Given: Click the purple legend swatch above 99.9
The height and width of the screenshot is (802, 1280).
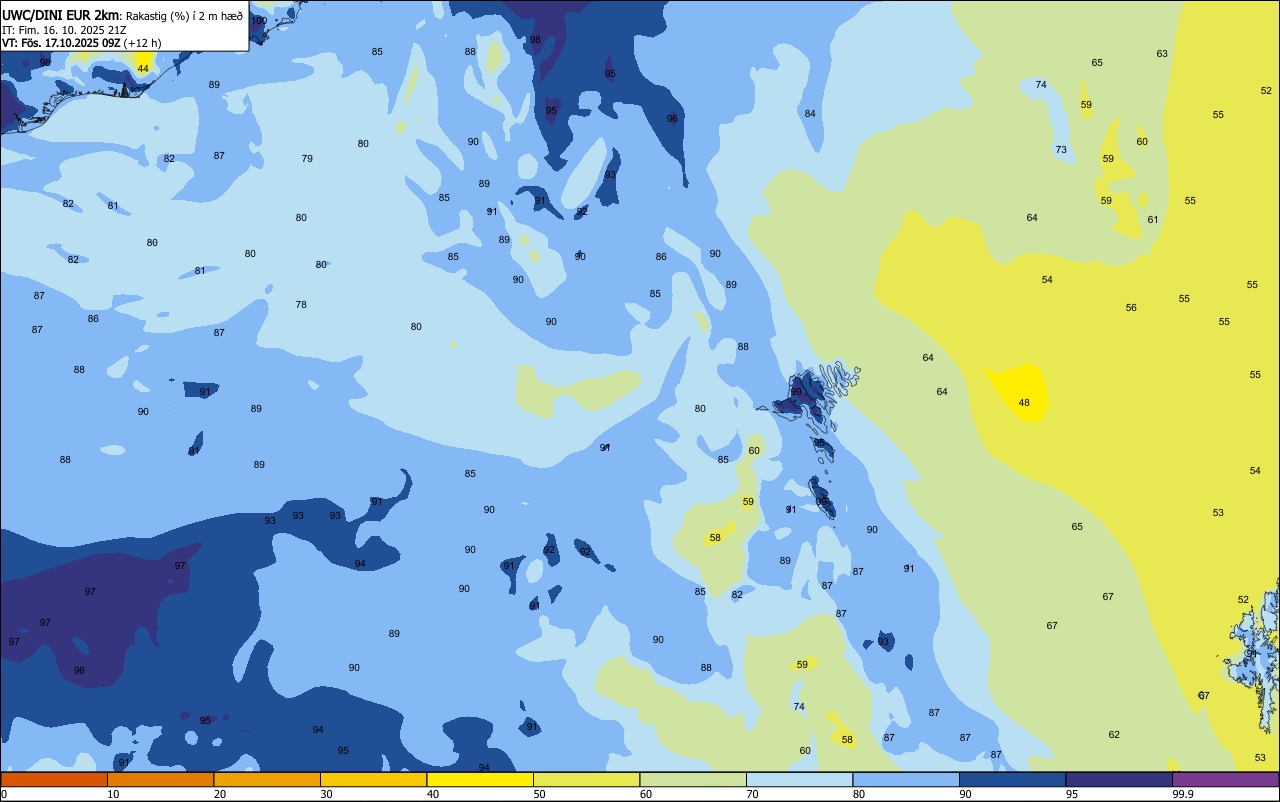Looking at the screenshot, I should (x=1225, y=779).
